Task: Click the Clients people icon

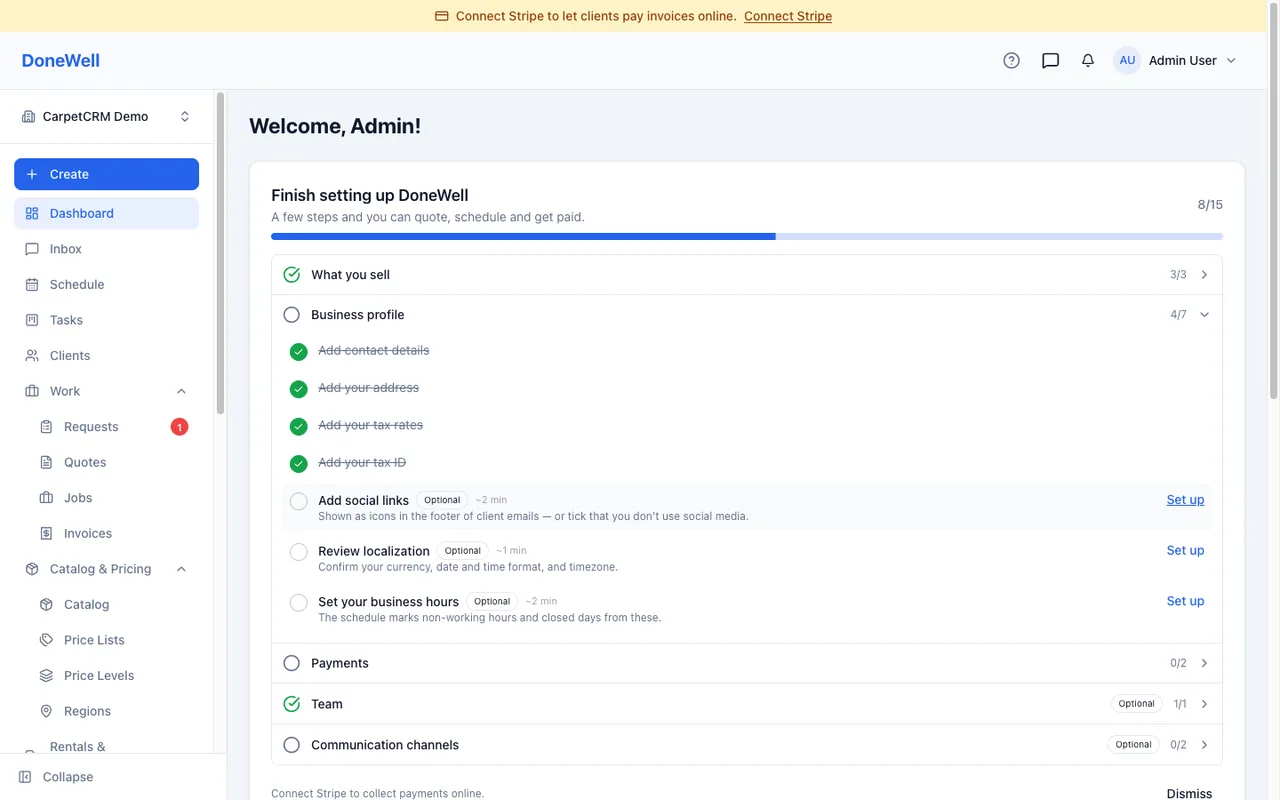Action: pyautogui.click(x=32, y=355)
